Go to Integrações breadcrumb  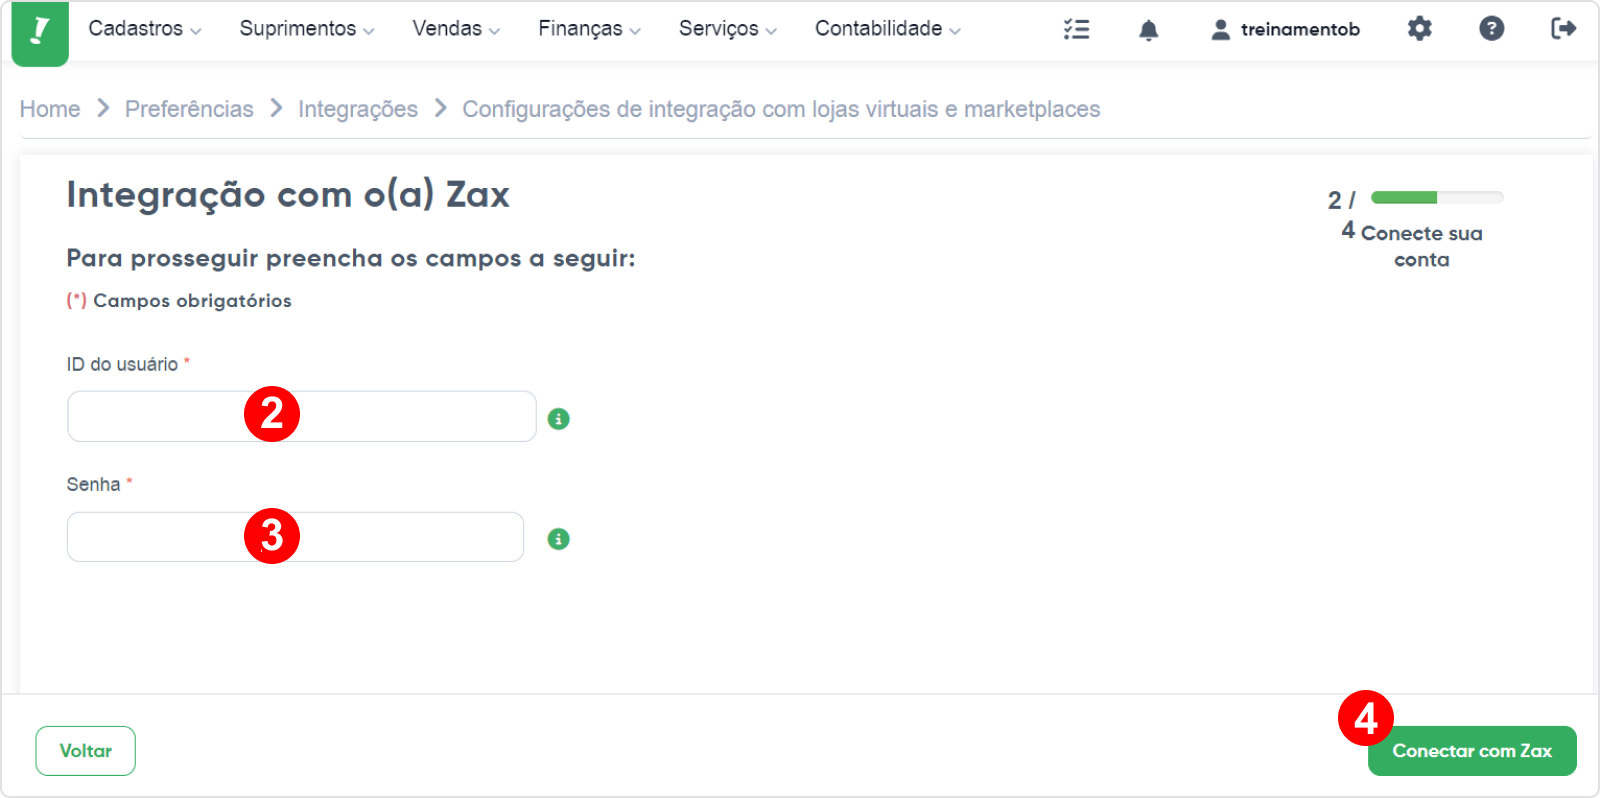[x=358, y=109]
